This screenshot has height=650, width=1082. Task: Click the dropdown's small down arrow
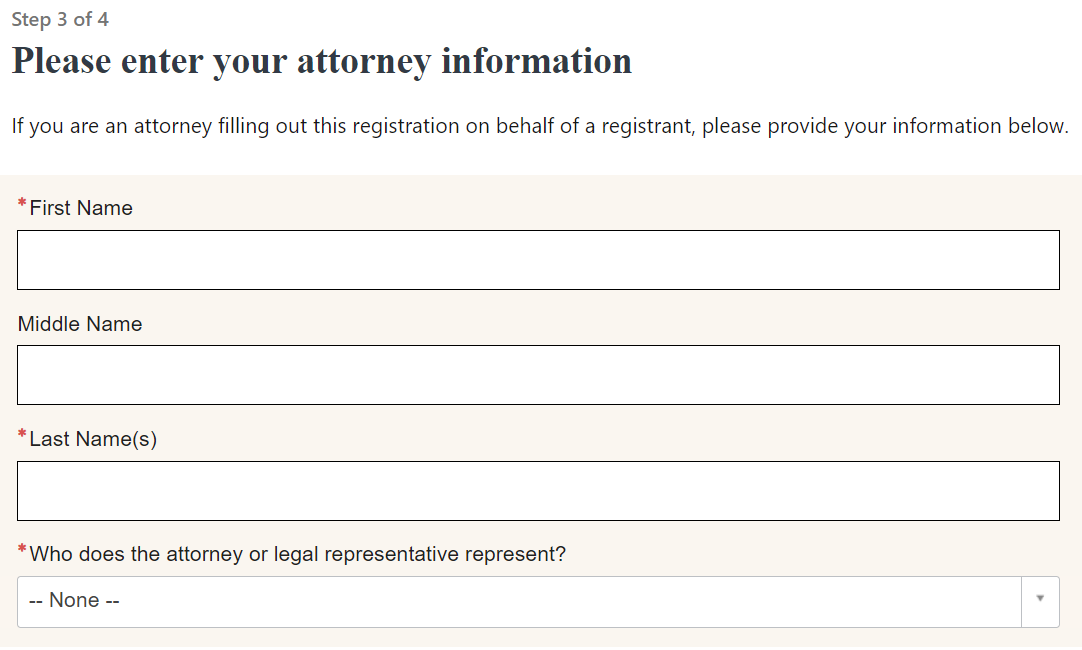(x=1040, y=600)
